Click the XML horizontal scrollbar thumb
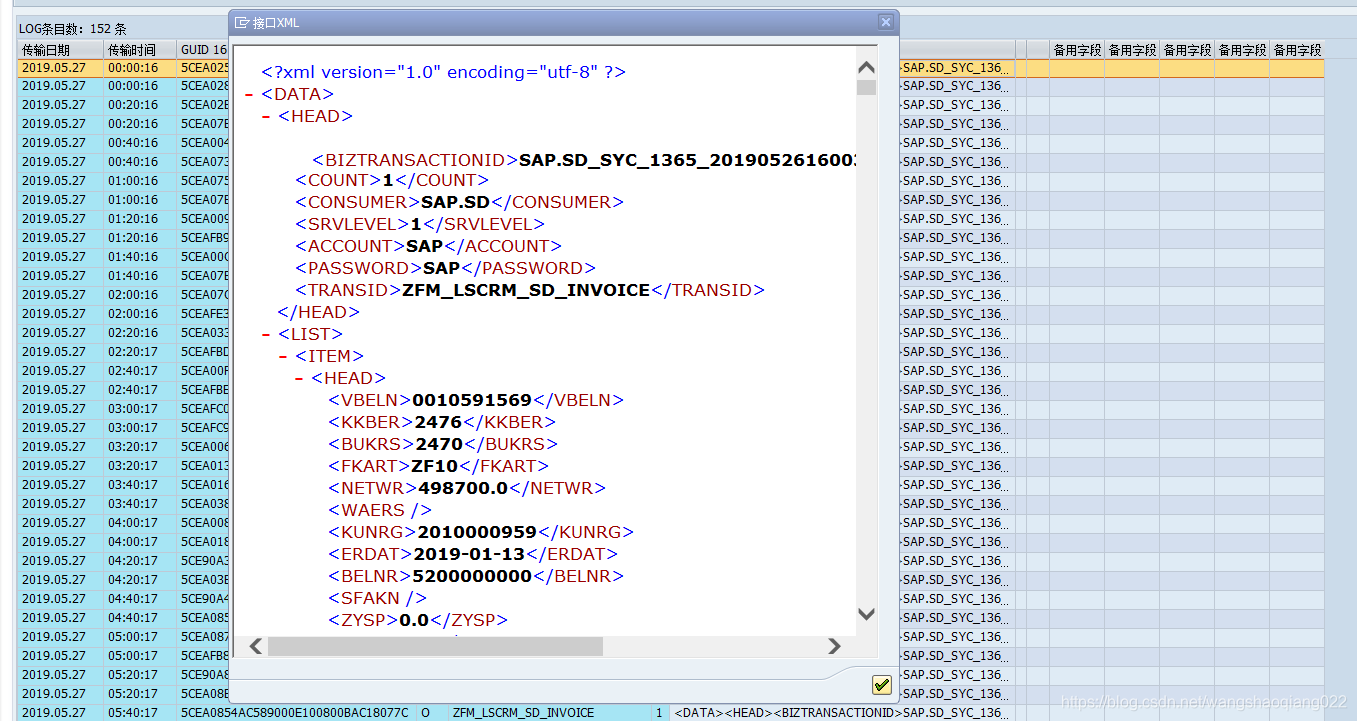This screenshot has width=1357, height=721. (x=435, y=646)
